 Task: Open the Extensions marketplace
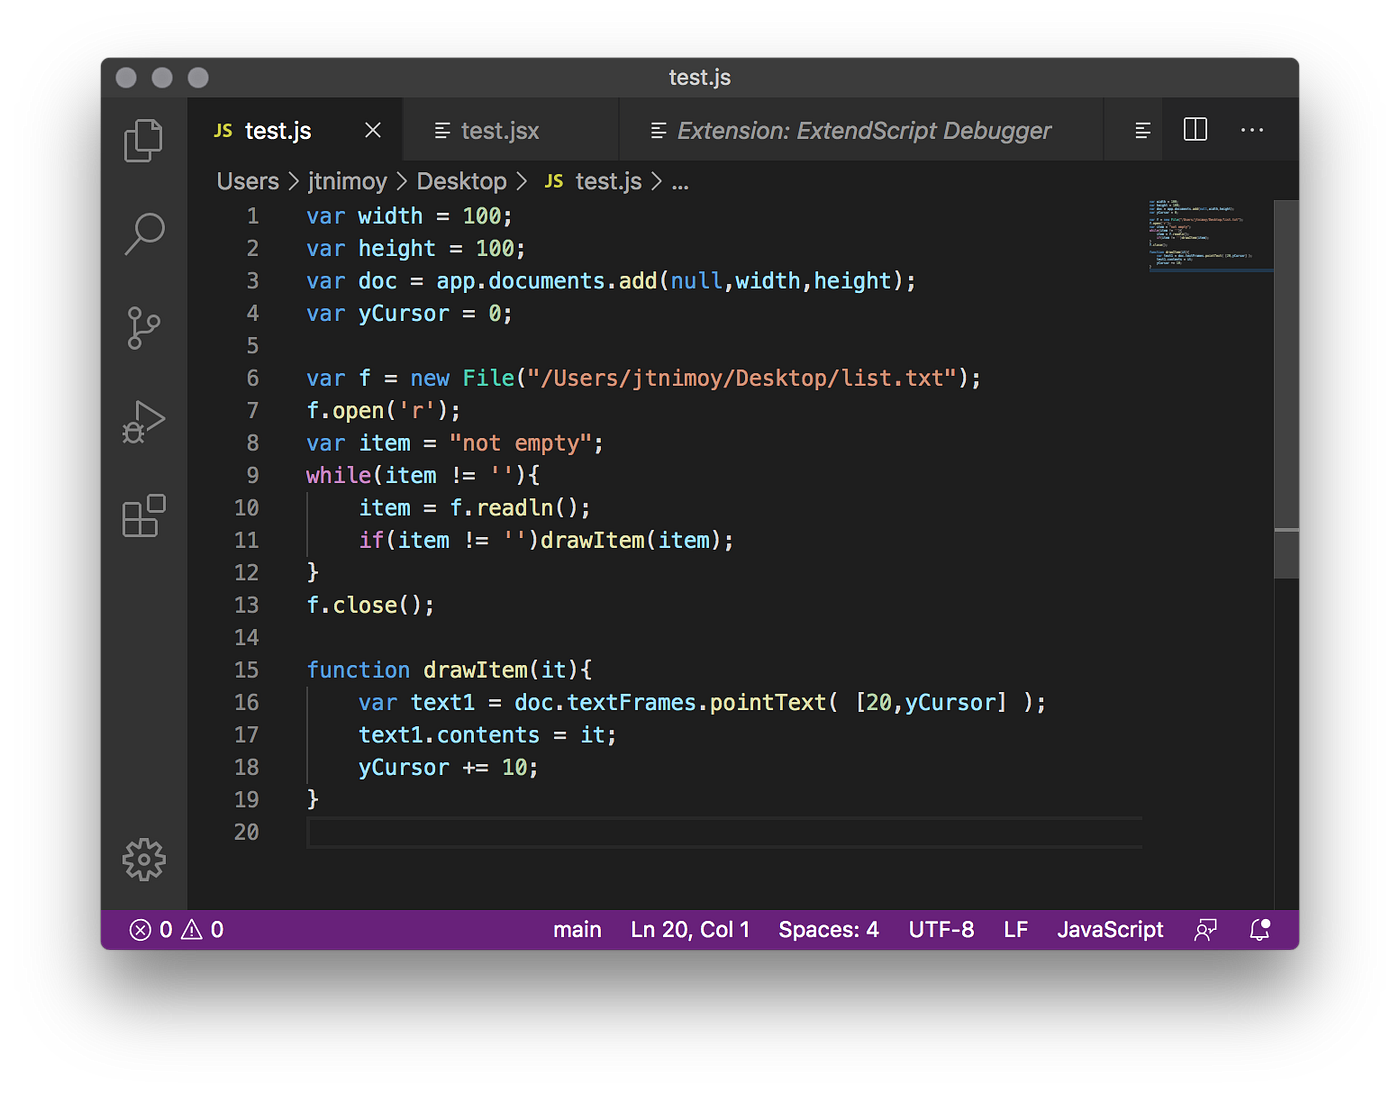(x=143, y=516)
